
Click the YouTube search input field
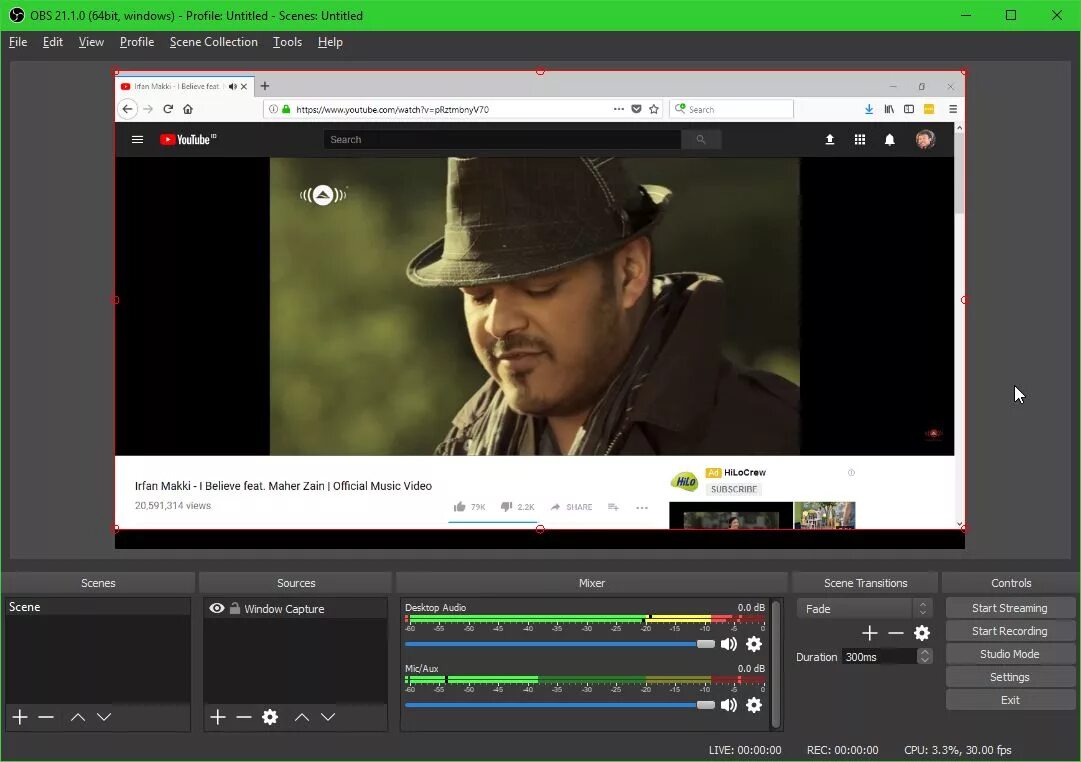coord(503,139)
